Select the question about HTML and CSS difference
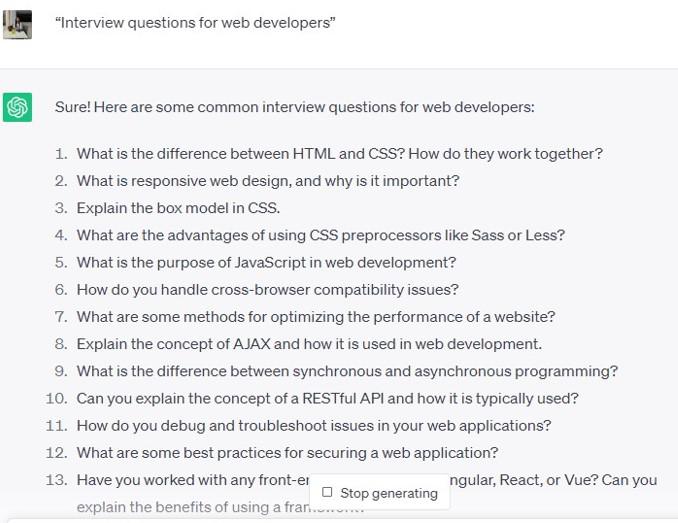The height and width of the screenshot is (523, 678). click(x=339, y=154)
